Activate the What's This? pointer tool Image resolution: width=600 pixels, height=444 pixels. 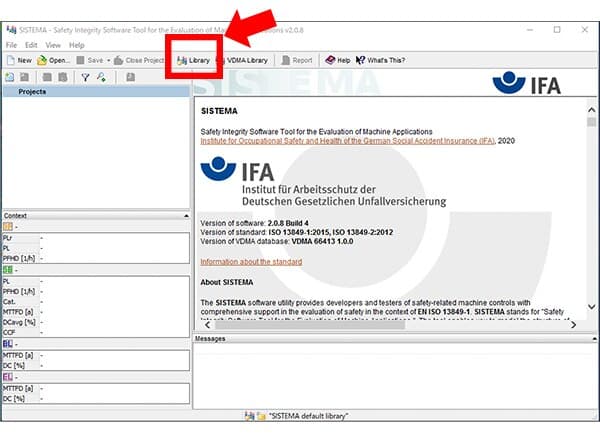380,60
